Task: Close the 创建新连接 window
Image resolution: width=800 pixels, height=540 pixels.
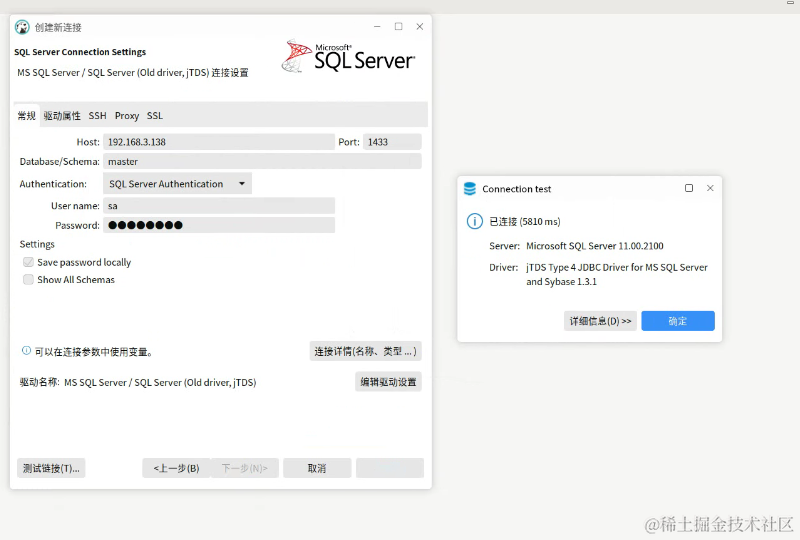Action: [x=420, y=27]
